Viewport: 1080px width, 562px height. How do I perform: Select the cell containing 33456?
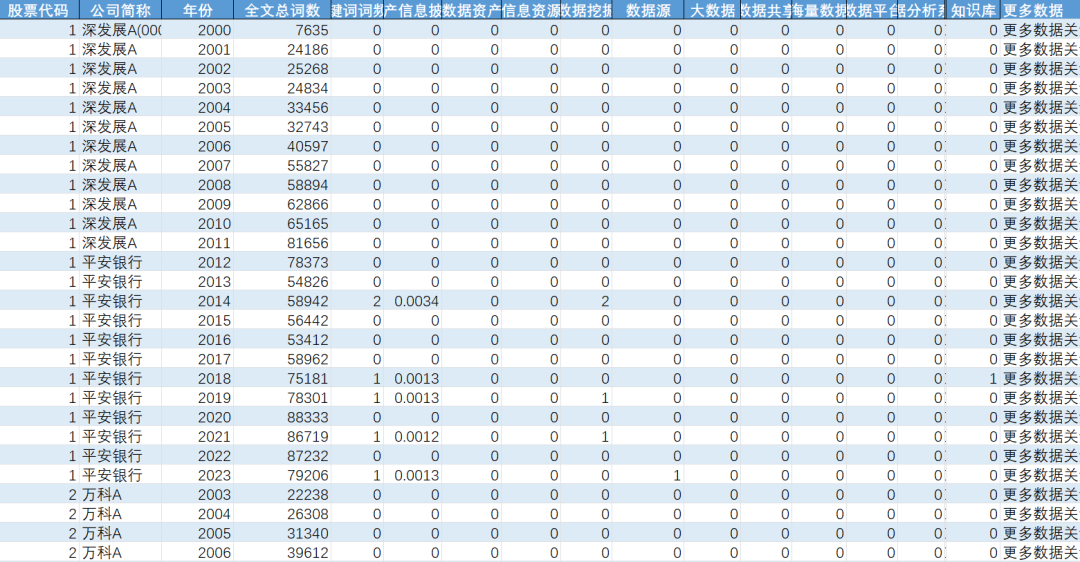pos(282,107)
